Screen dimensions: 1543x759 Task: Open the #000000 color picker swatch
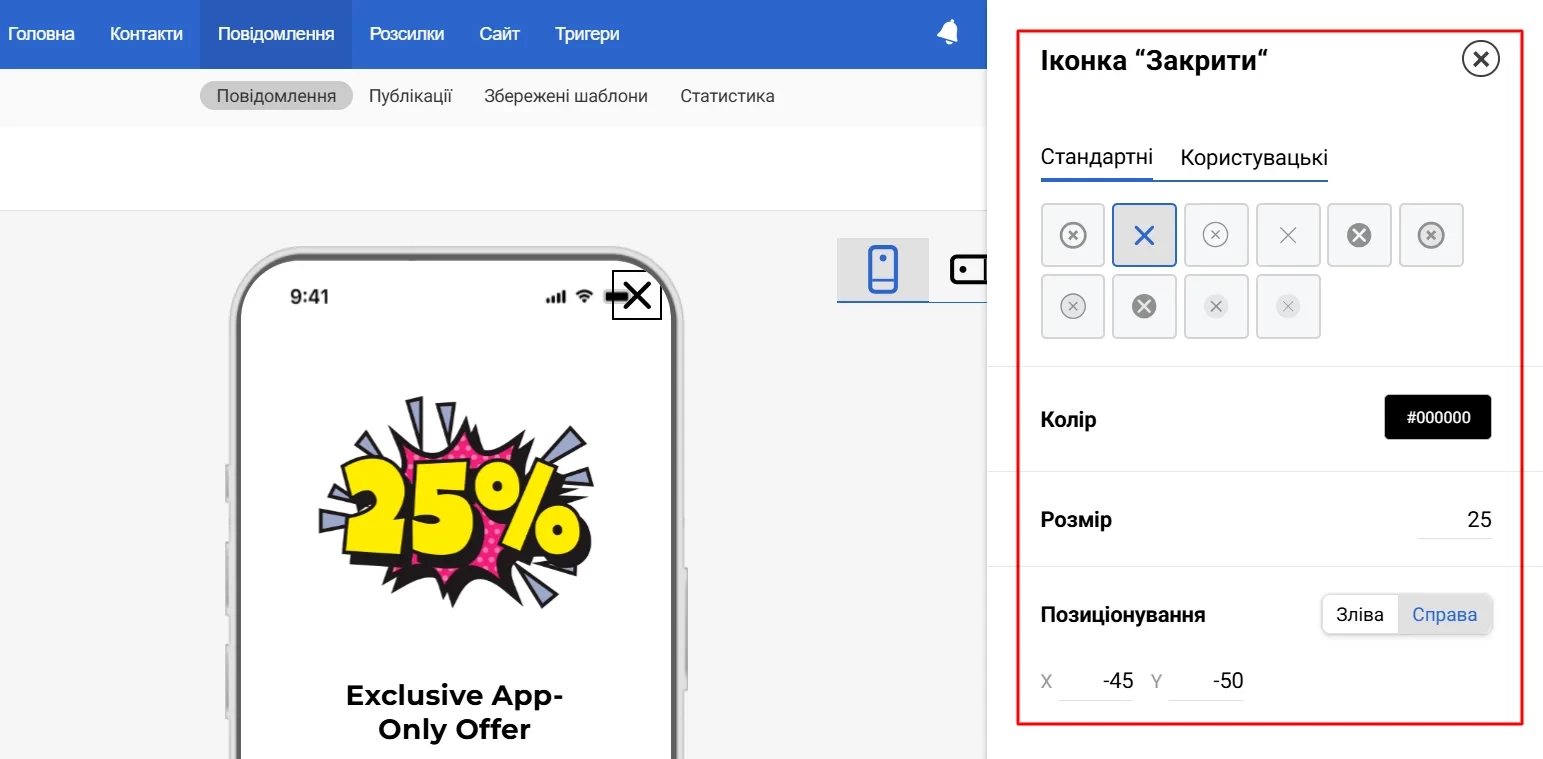(x=1438, y=417)
